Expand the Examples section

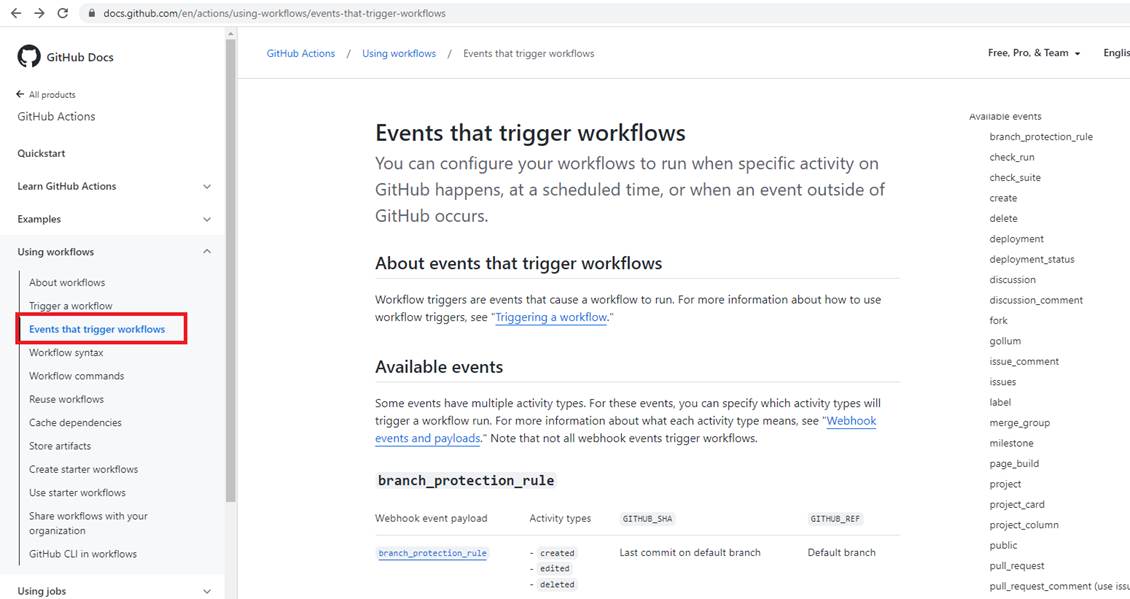[207, 219]
